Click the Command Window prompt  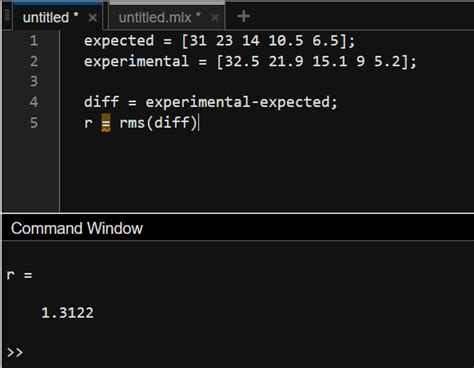pos(15,352)
